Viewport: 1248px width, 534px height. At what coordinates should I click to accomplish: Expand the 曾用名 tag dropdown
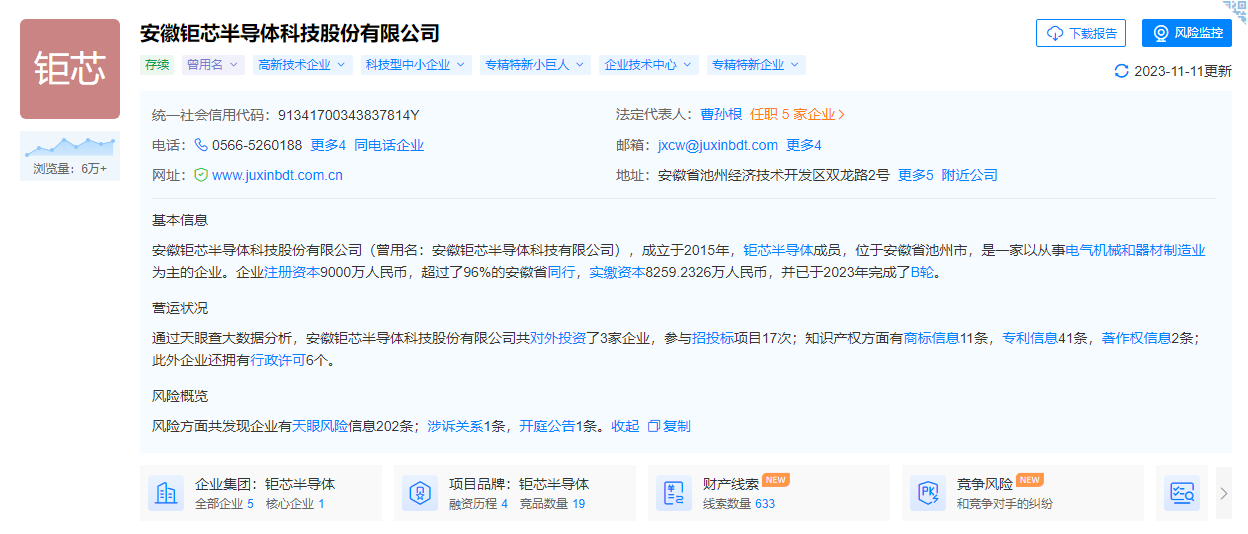[x=213, y=65]
